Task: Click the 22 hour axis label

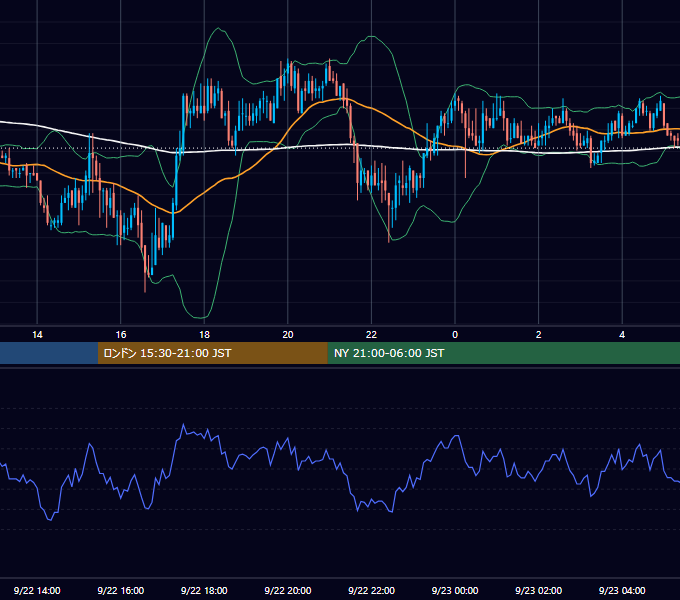Action: tap(371, 335)
